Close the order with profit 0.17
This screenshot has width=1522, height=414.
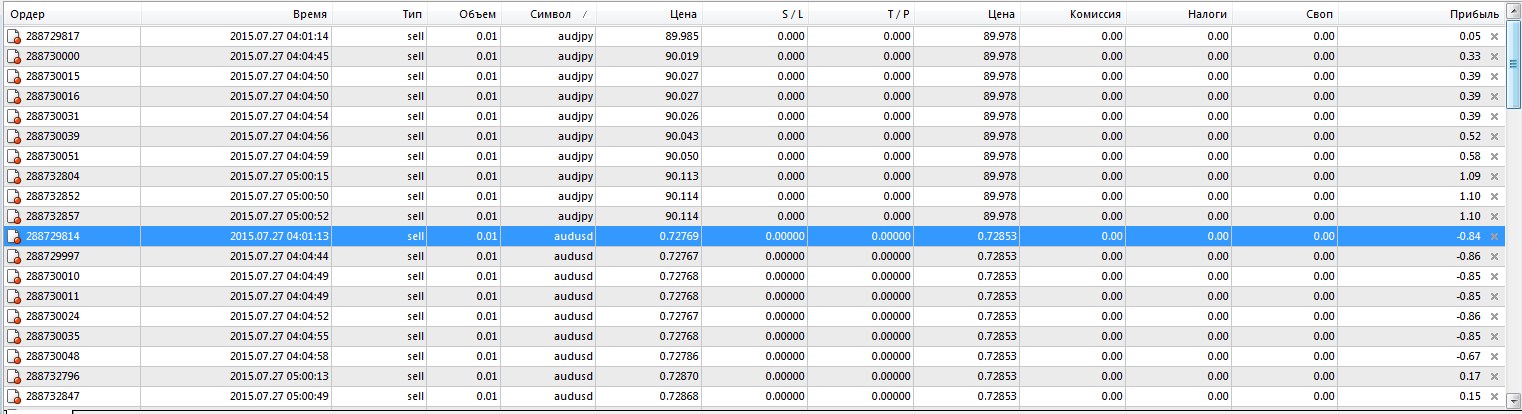(x=1494, y=376)
